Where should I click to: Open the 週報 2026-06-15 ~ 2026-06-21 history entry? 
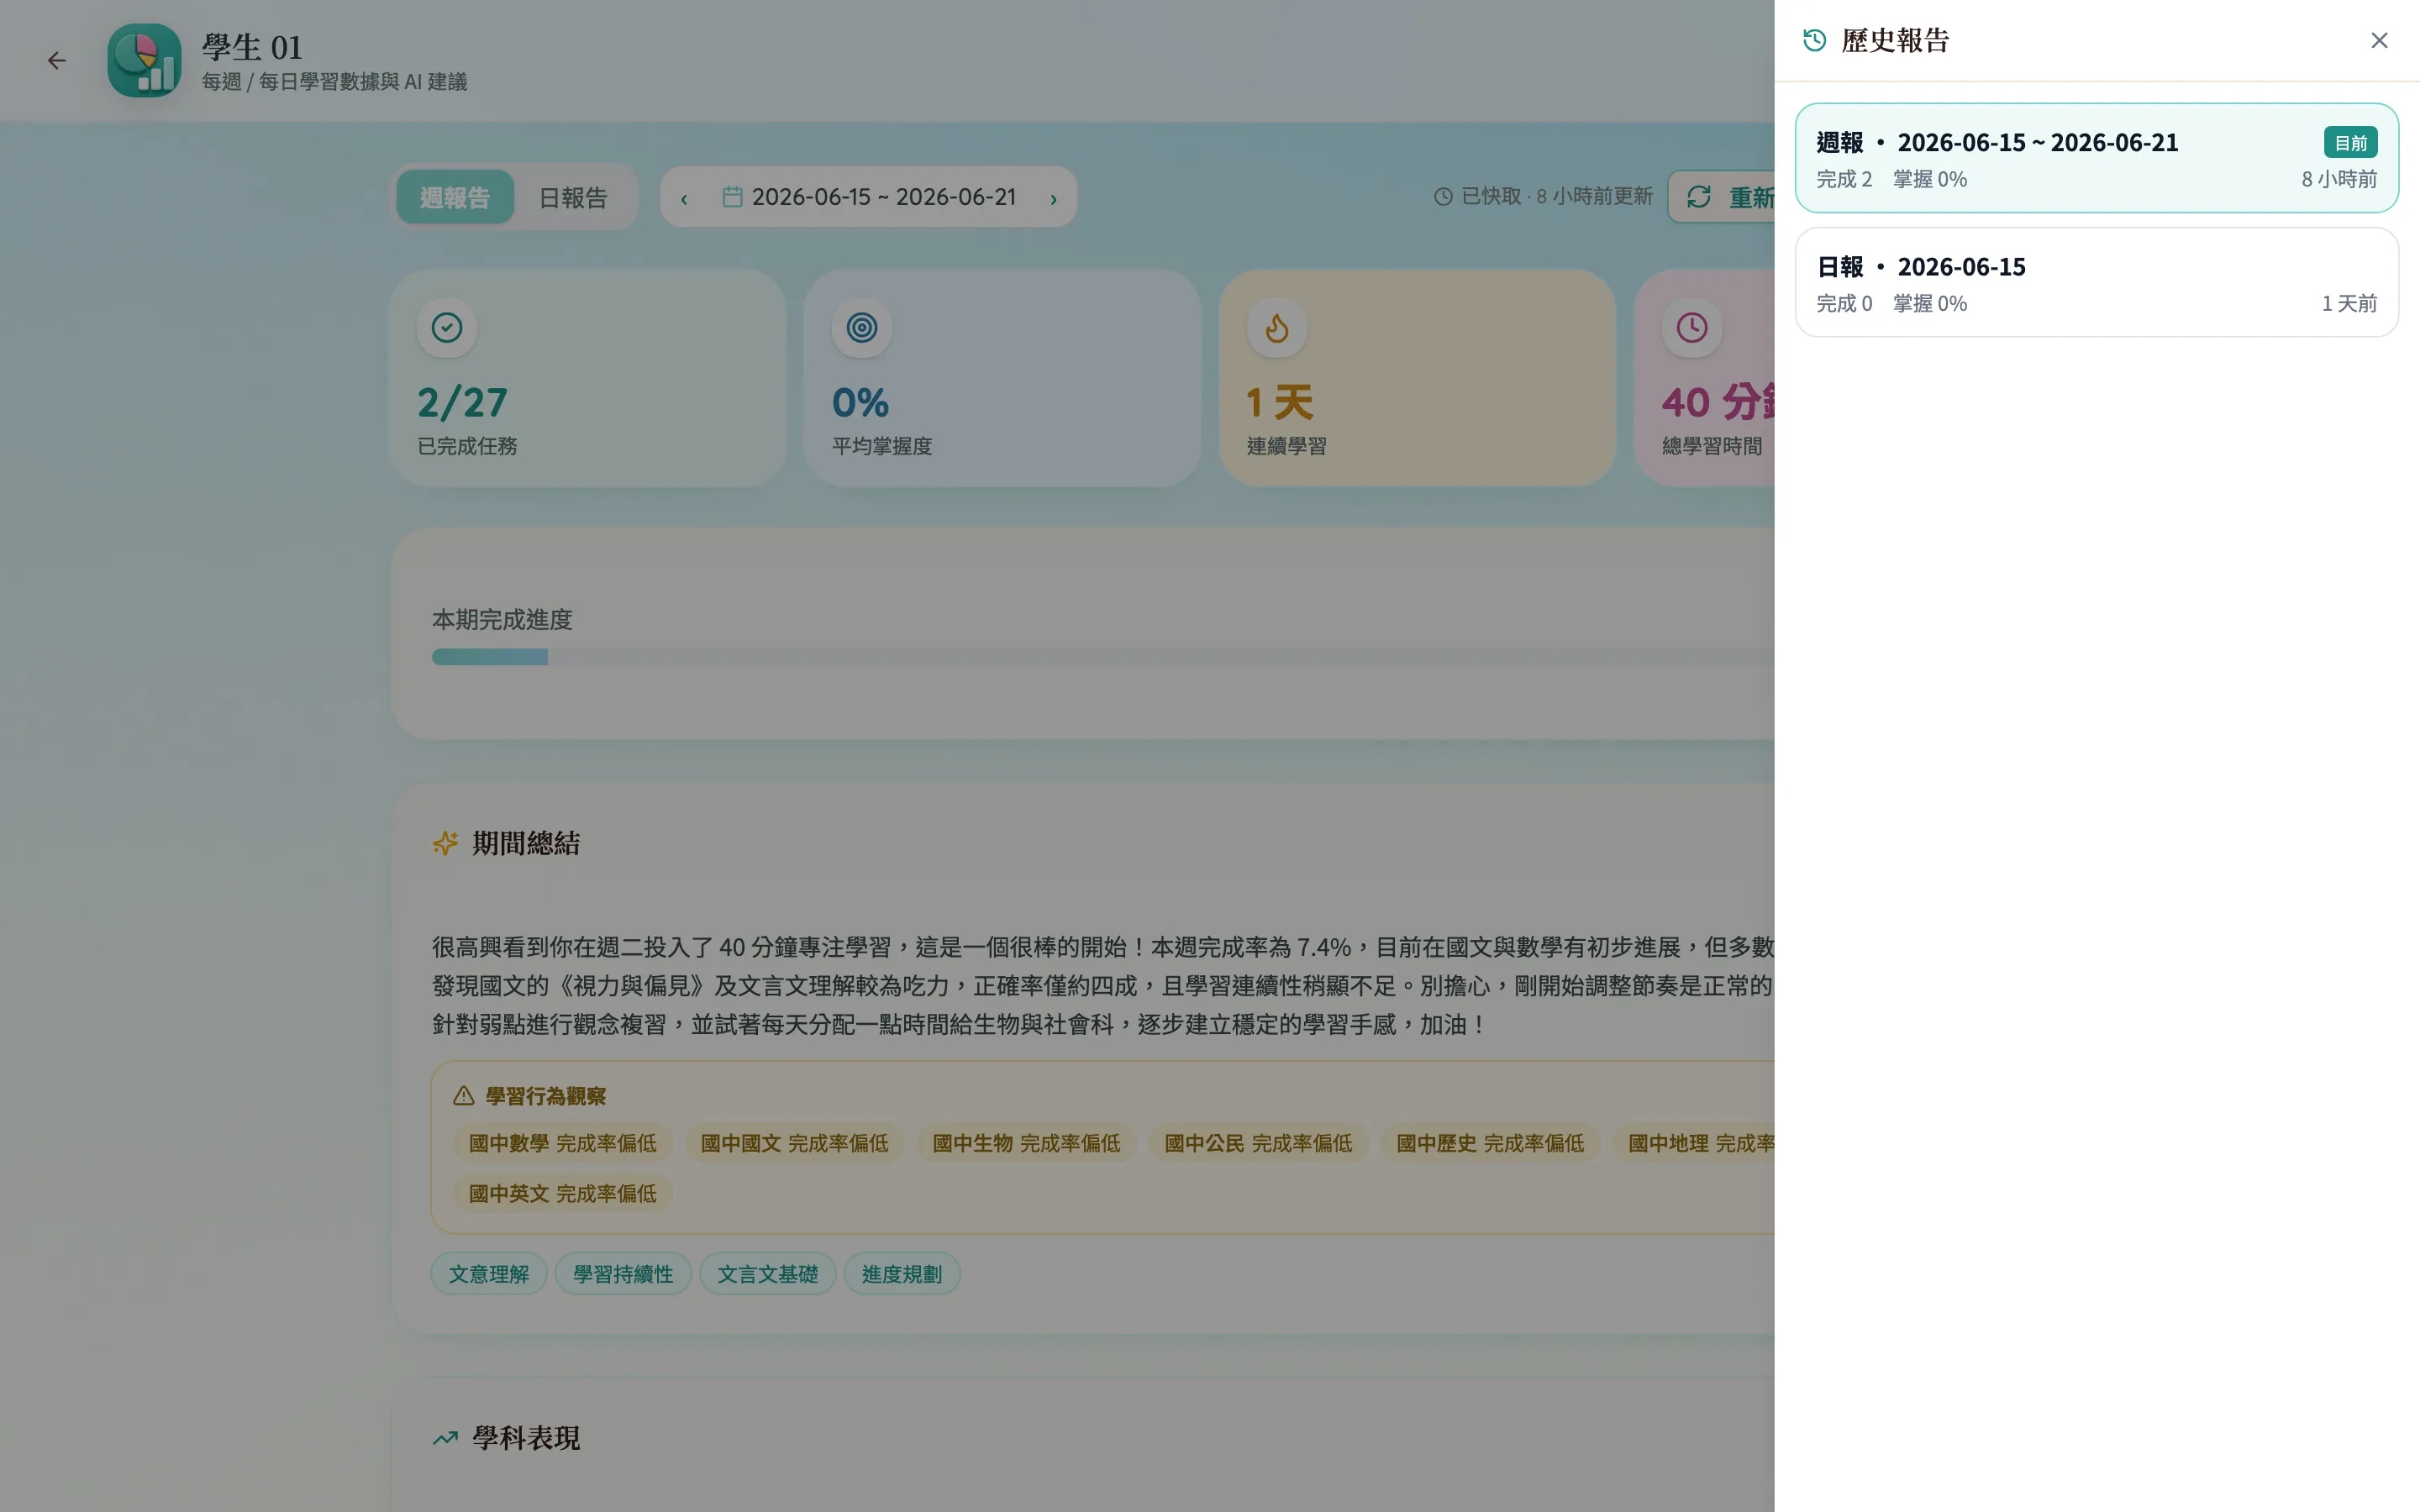pyautogui.click(x=2096, y=158)
